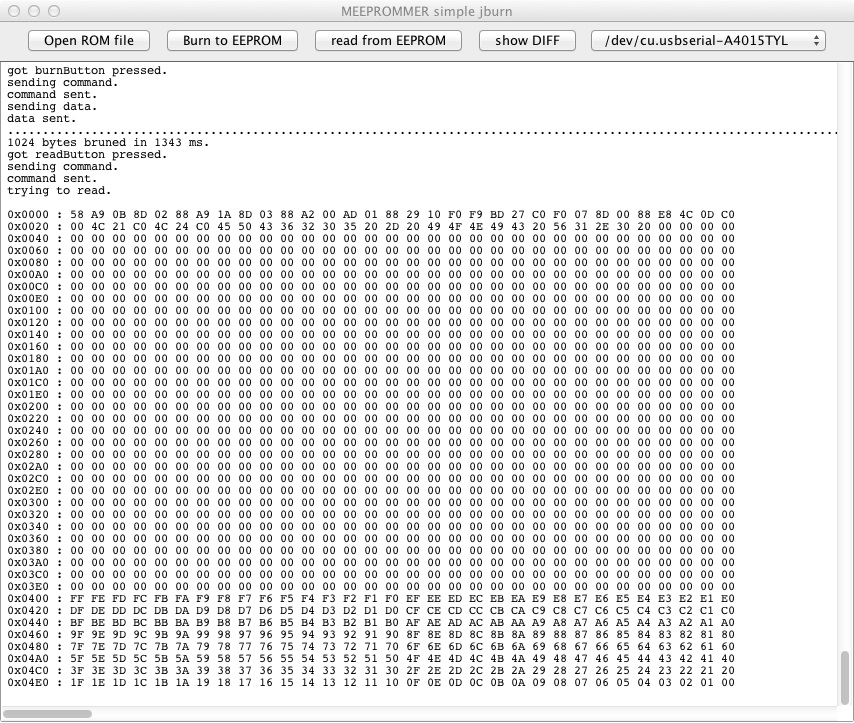Screen dimensions: 854x723
Task: Click the 'got burnButton pressed.' log line
Action: coord(87,71)
